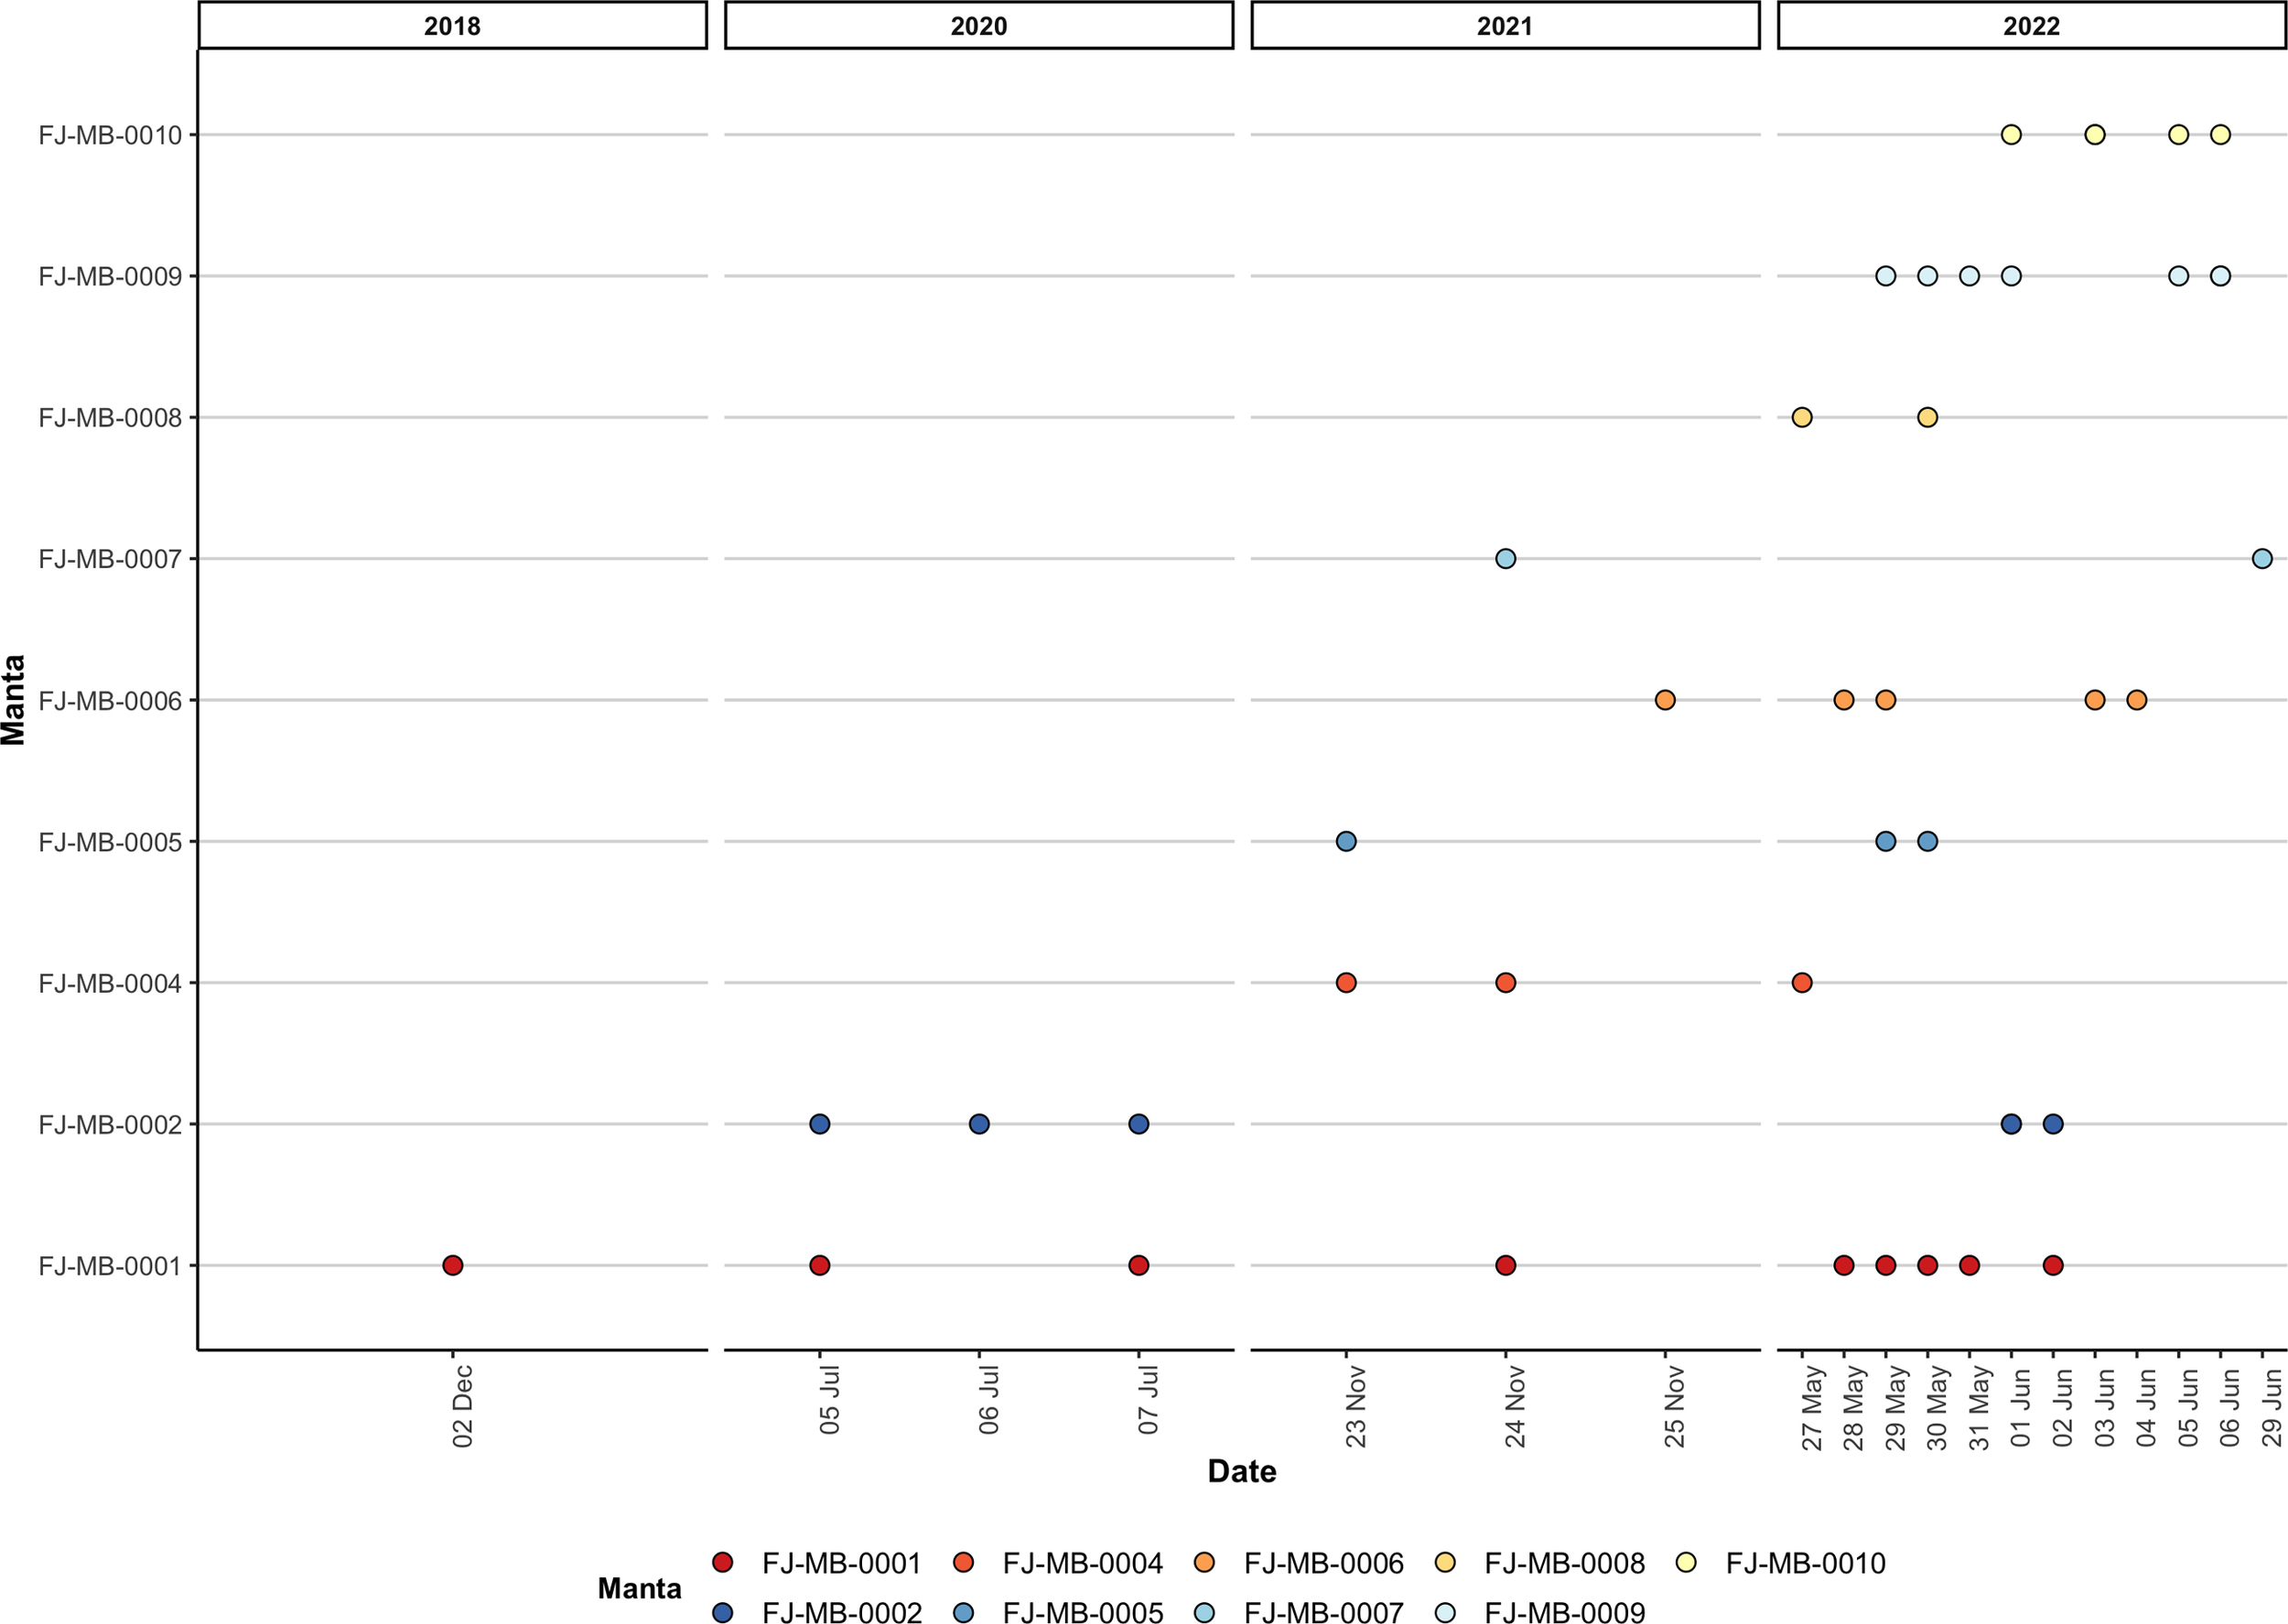Click the FJ-MB-0006 y-axis label

(x=110, y=701)
